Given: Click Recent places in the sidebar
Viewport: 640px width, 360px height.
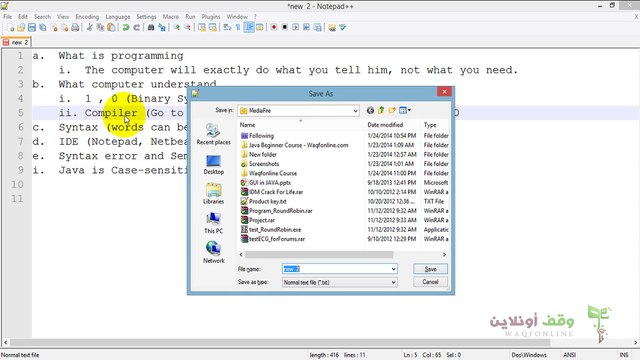Looking at the screenshot, I should 213,134.
